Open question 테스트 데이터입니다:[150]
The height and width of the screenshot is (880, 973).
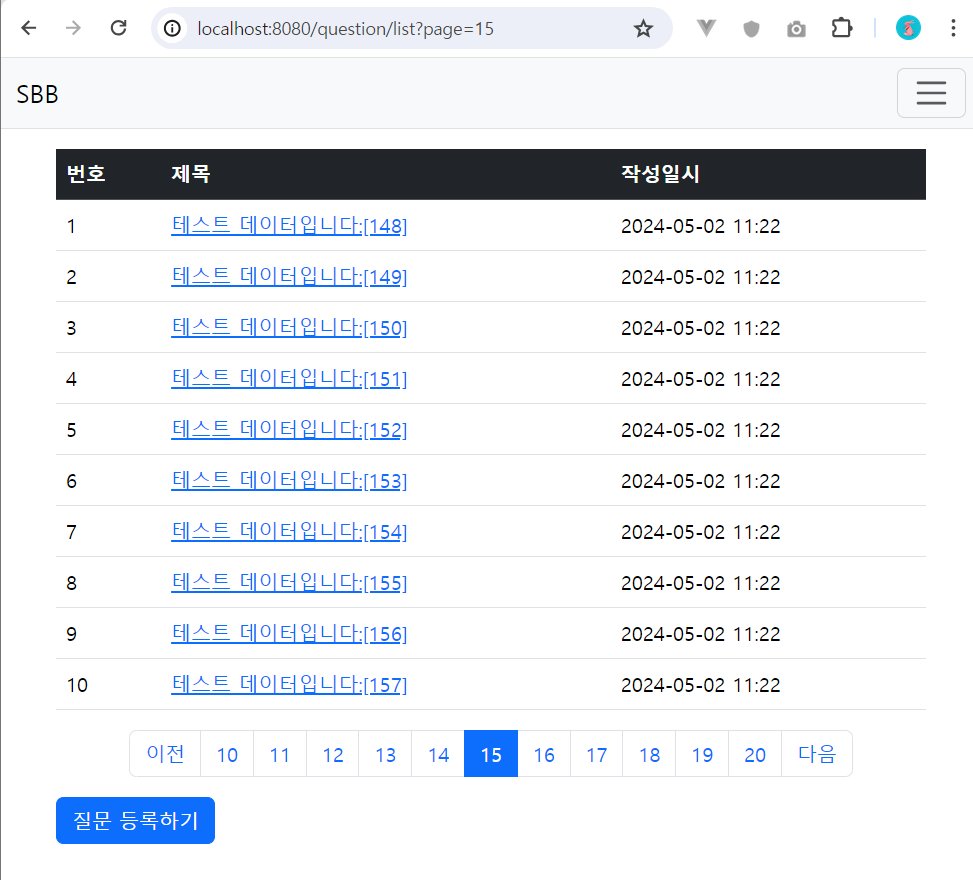[x=289, y=327]
